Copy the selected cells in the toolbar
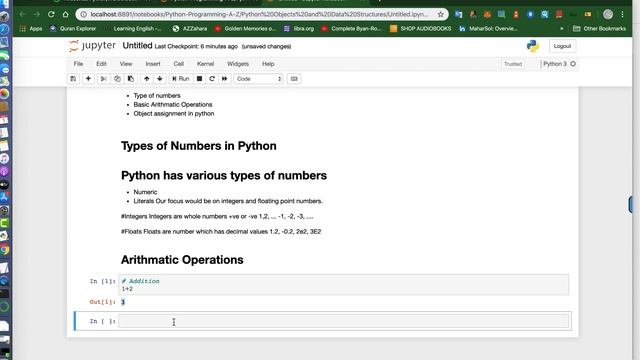640x360 pixels. pyautogui.click(x=117, y=79)
